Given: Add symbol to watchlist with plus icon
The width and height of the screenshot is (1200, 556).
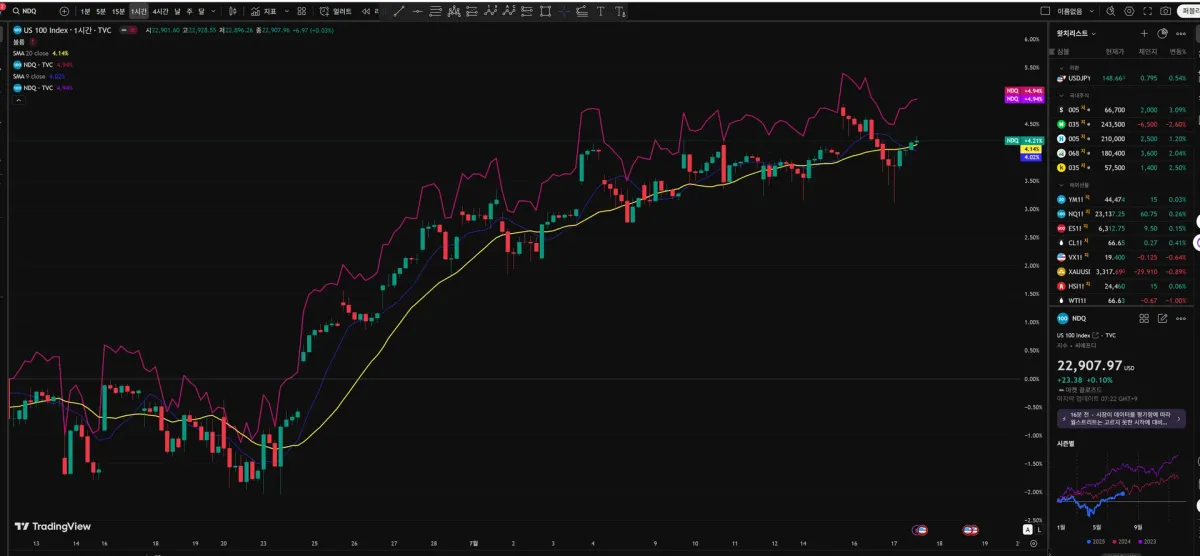Looking at the screenshot, I should [x=1144, y=33].
